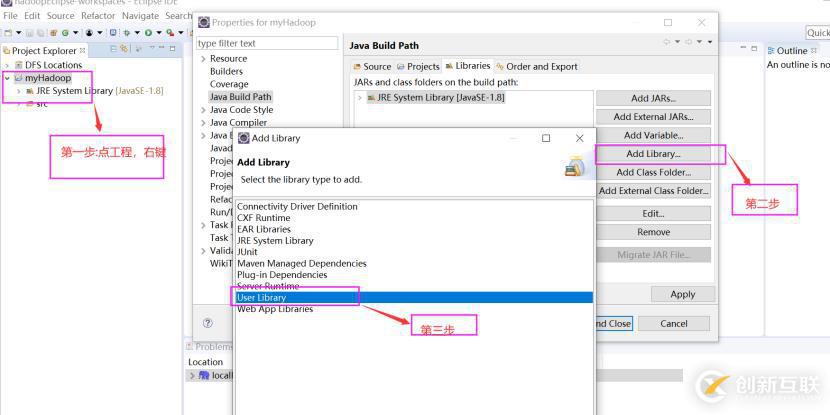This screenshot has height=415, width=830.
Task: Click the Quick Access search field
Action: coord(818,33)
